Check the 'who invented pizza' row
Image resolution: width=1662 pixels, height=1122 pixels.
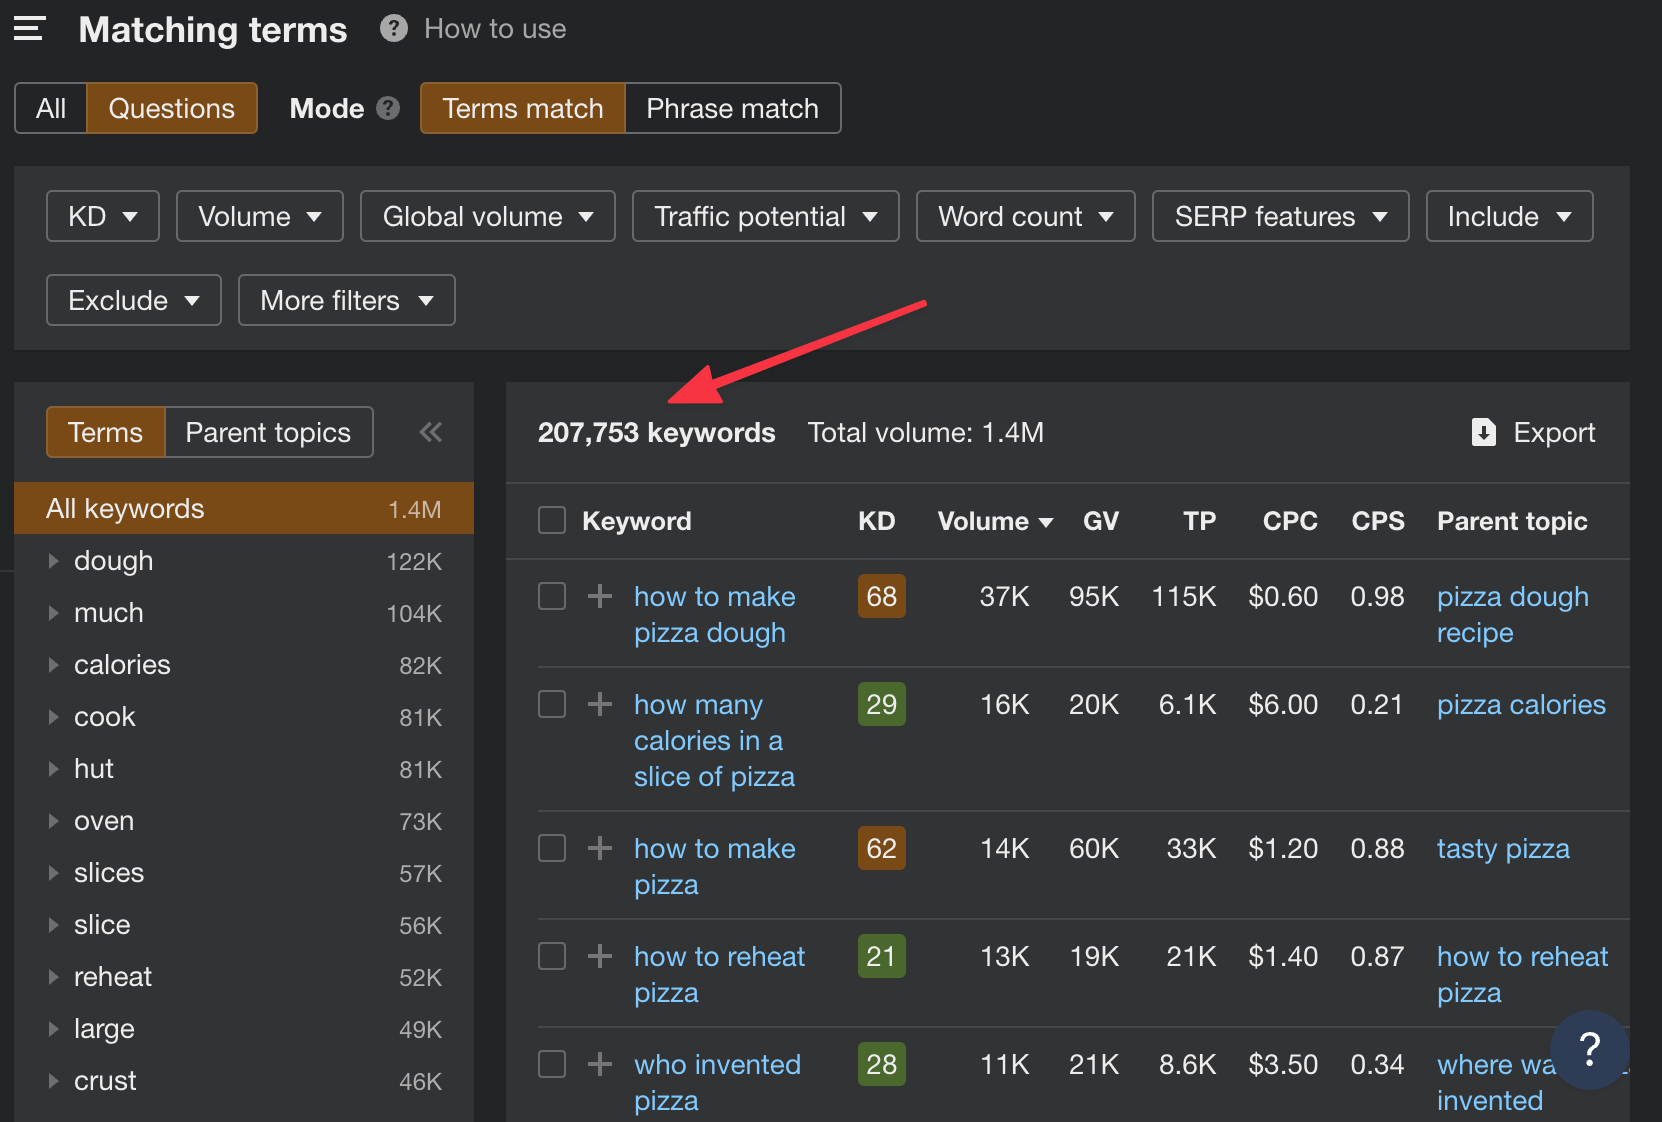click(552, 1064)
